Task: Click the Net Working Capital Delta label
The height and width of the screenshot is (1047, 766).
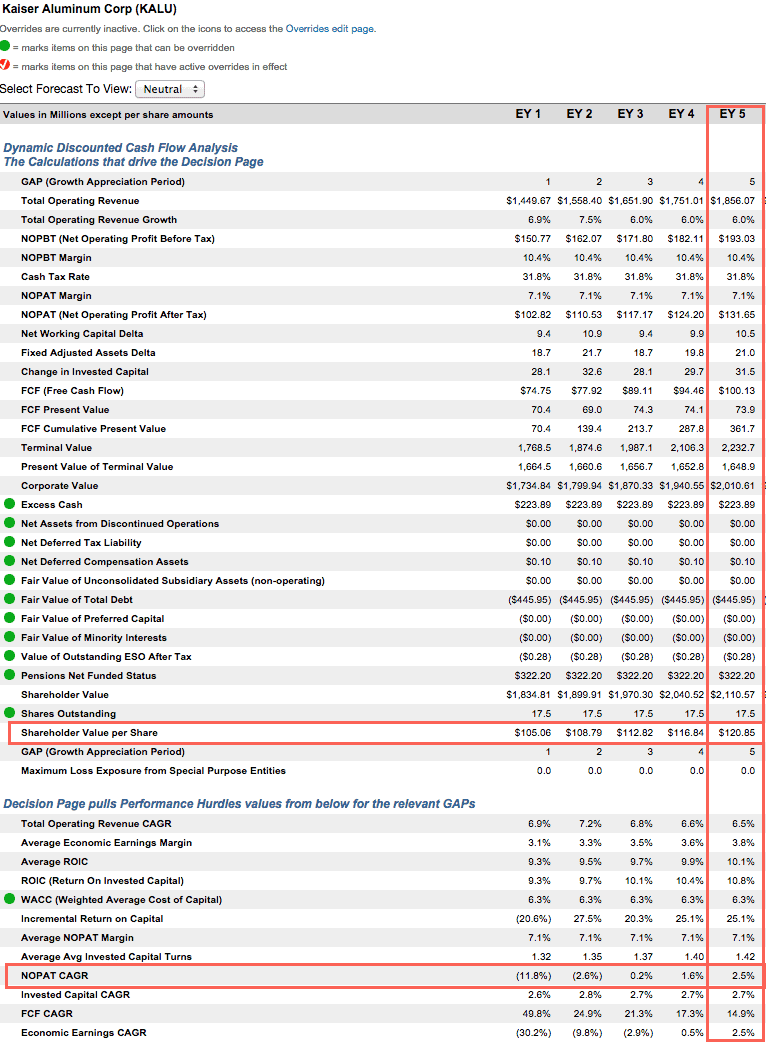Action: coord(81,333)
